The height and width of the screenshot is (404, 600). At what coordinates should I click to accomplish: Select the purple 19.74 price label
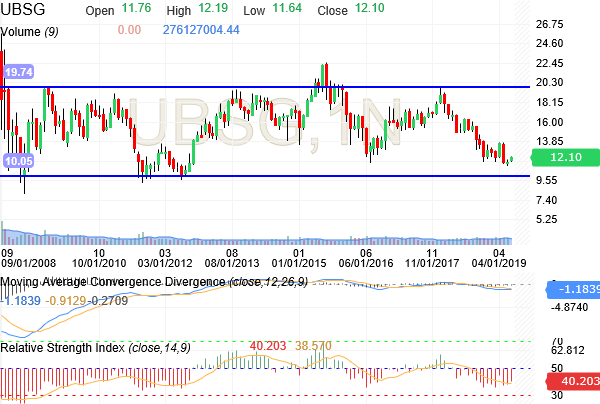19,72
